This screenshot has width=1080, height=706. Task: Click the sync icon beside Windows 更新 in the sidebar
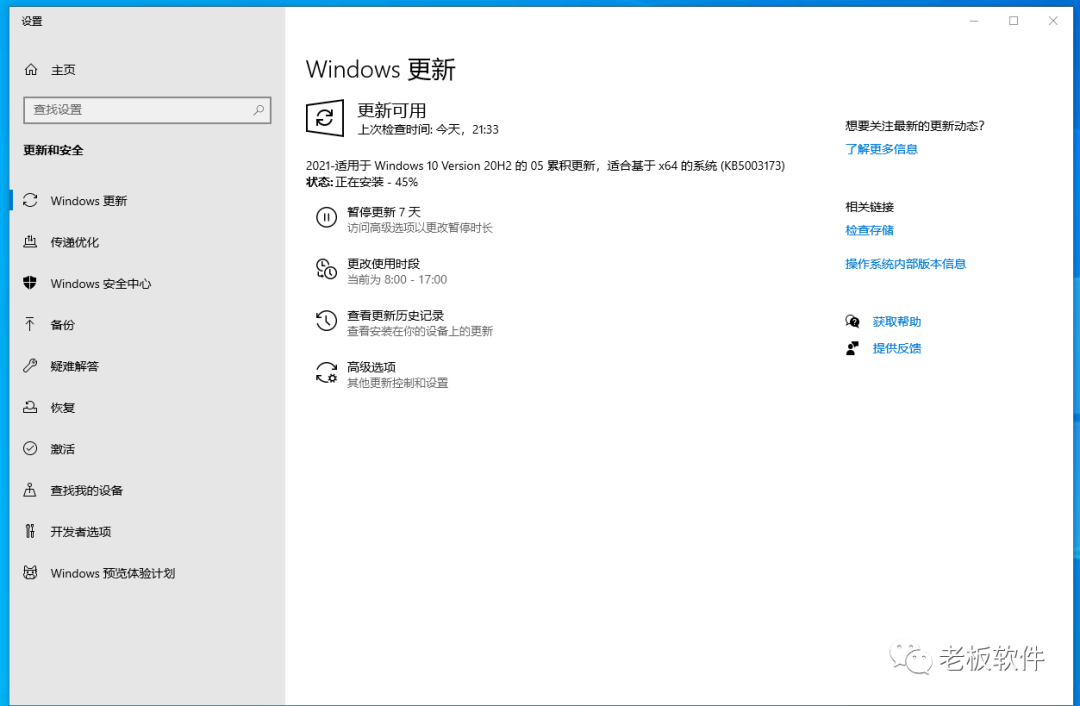[x=30, y=200]
